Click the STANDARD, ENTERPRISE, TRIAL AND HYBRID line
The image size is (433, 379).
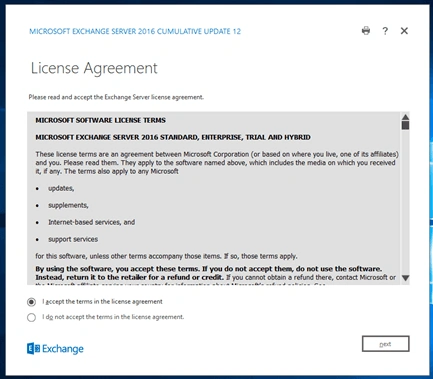pyautogui.click(x=173, y=137)
